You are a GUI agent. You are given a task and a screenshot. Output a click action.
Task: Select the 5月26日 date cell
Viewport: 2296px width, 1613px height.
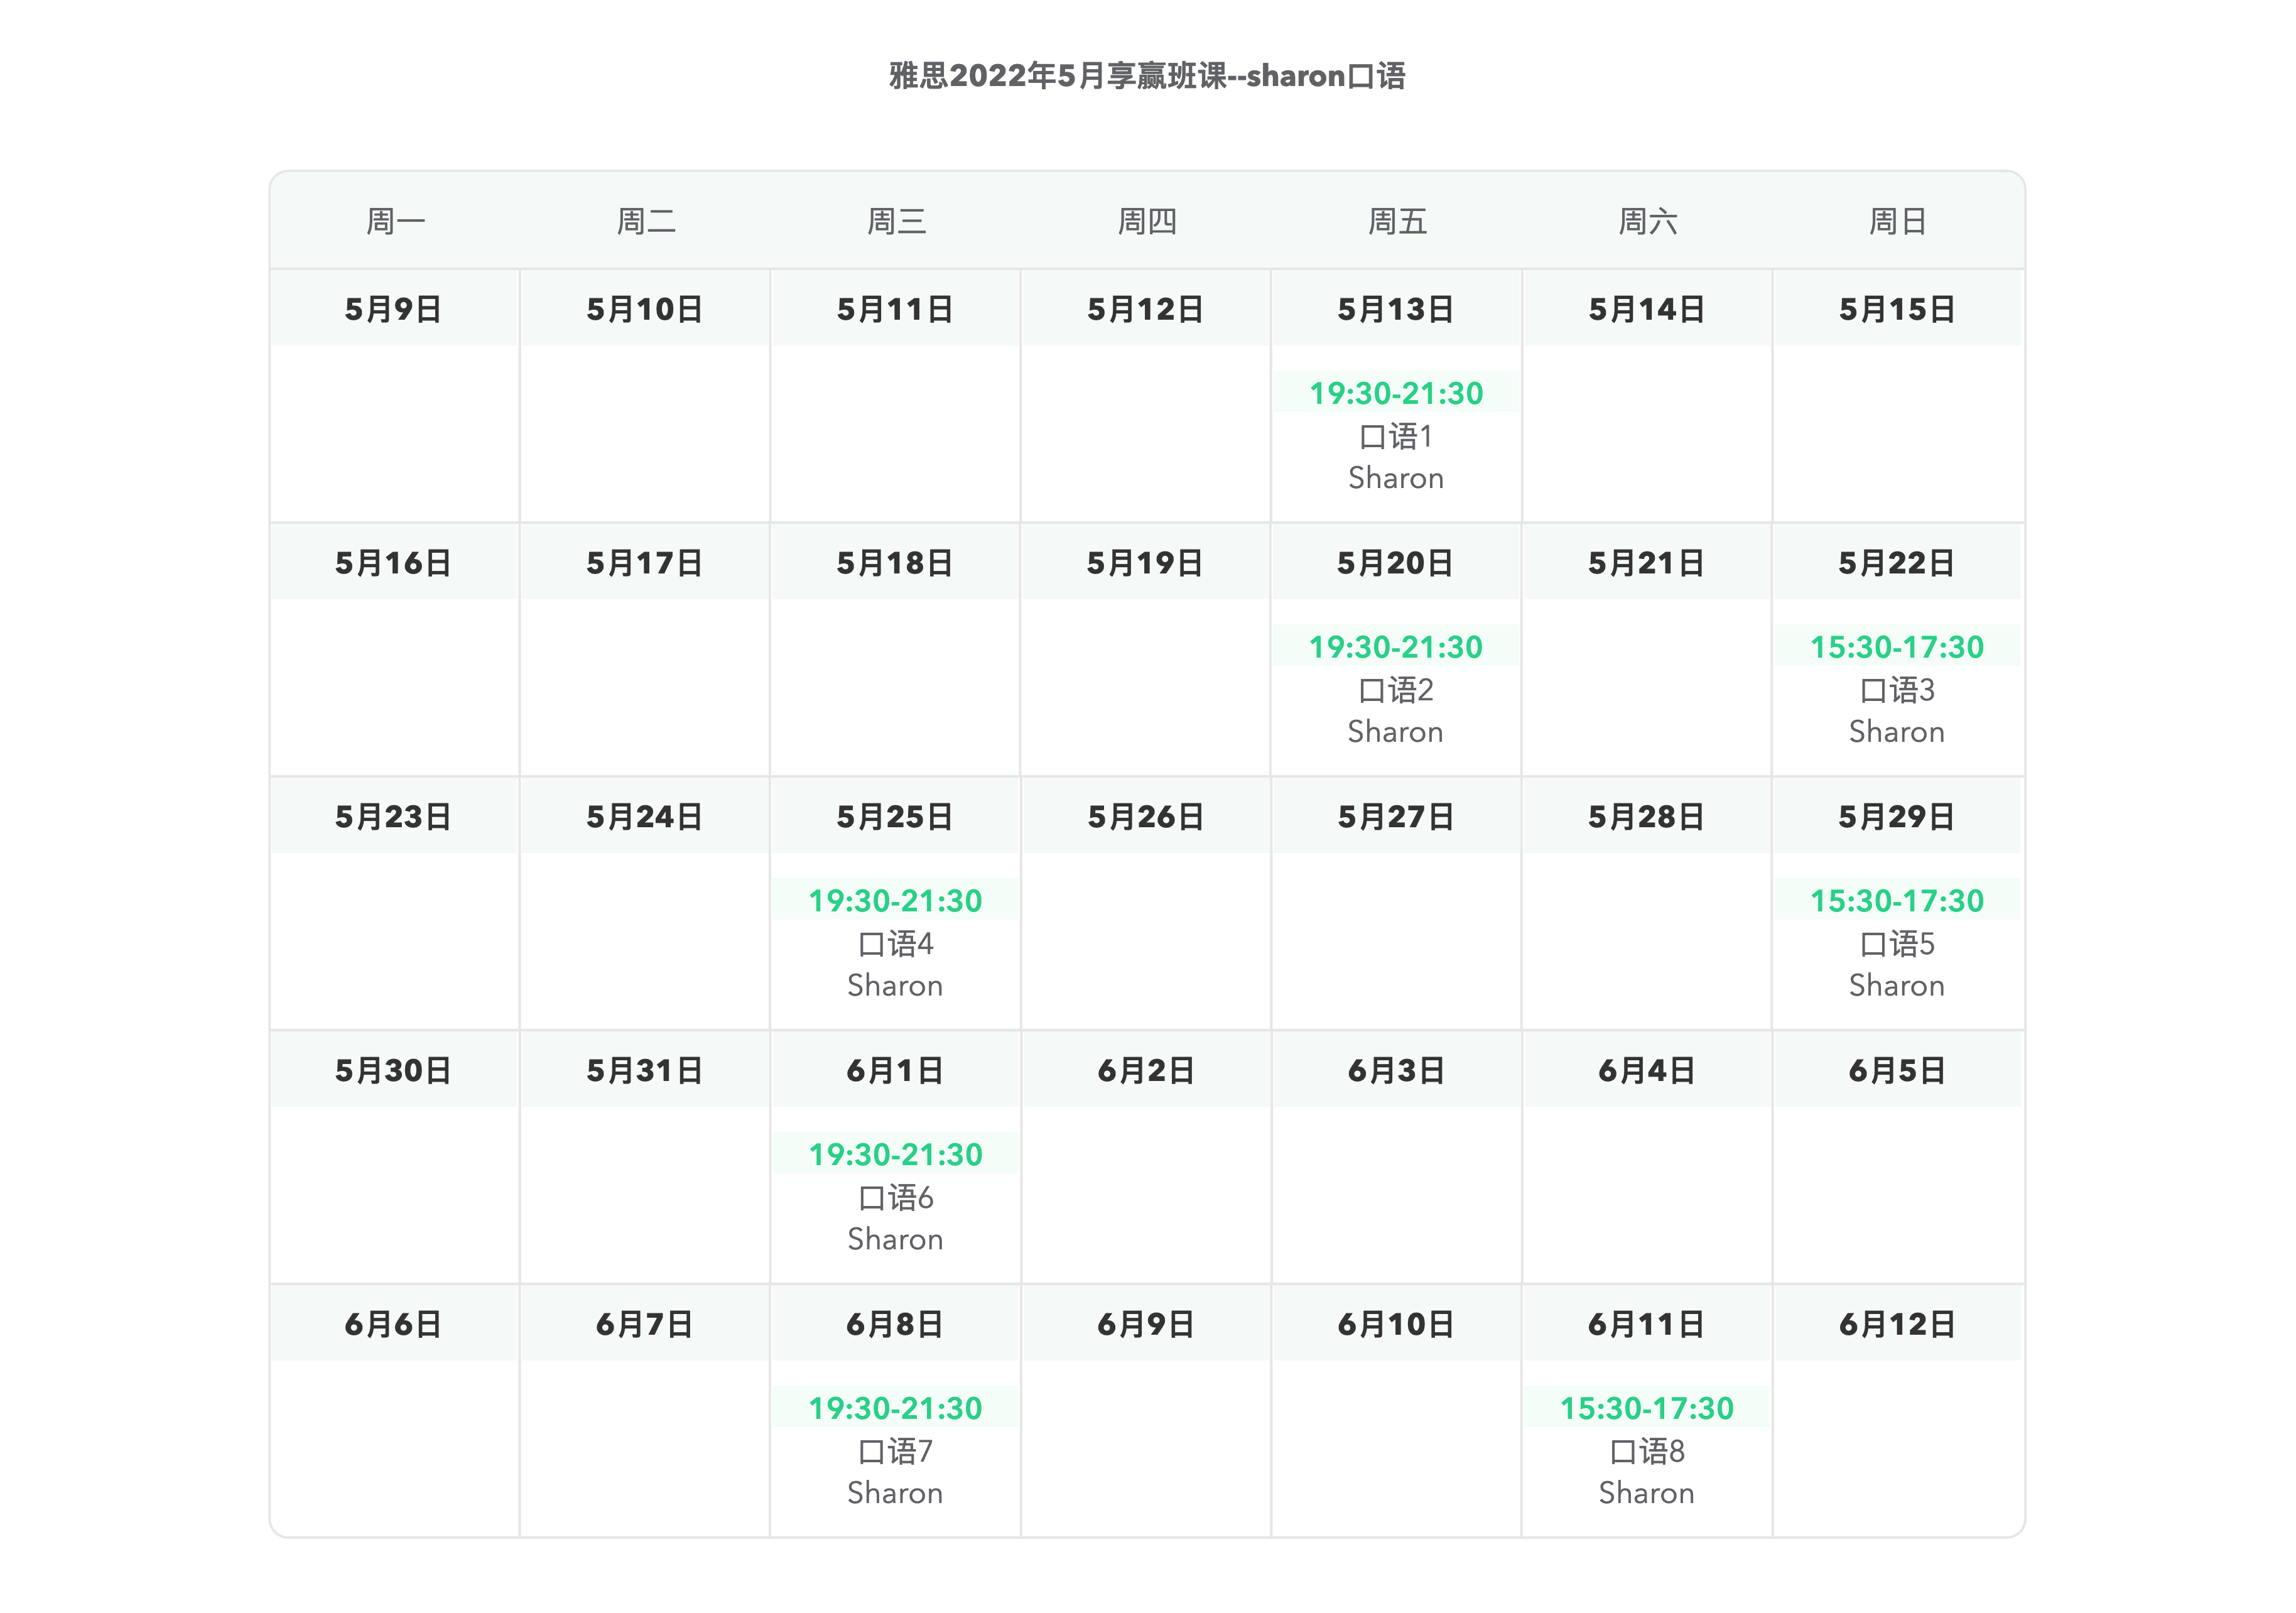1146,817
